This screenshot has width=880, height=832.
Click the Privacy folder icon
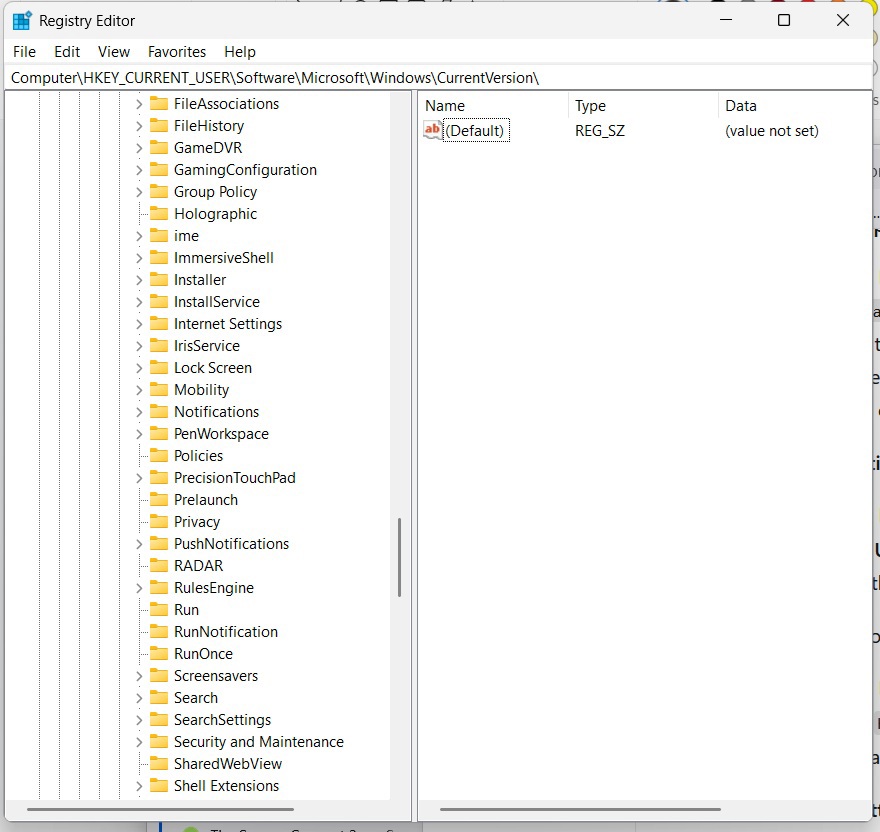(x=159, y=522)
